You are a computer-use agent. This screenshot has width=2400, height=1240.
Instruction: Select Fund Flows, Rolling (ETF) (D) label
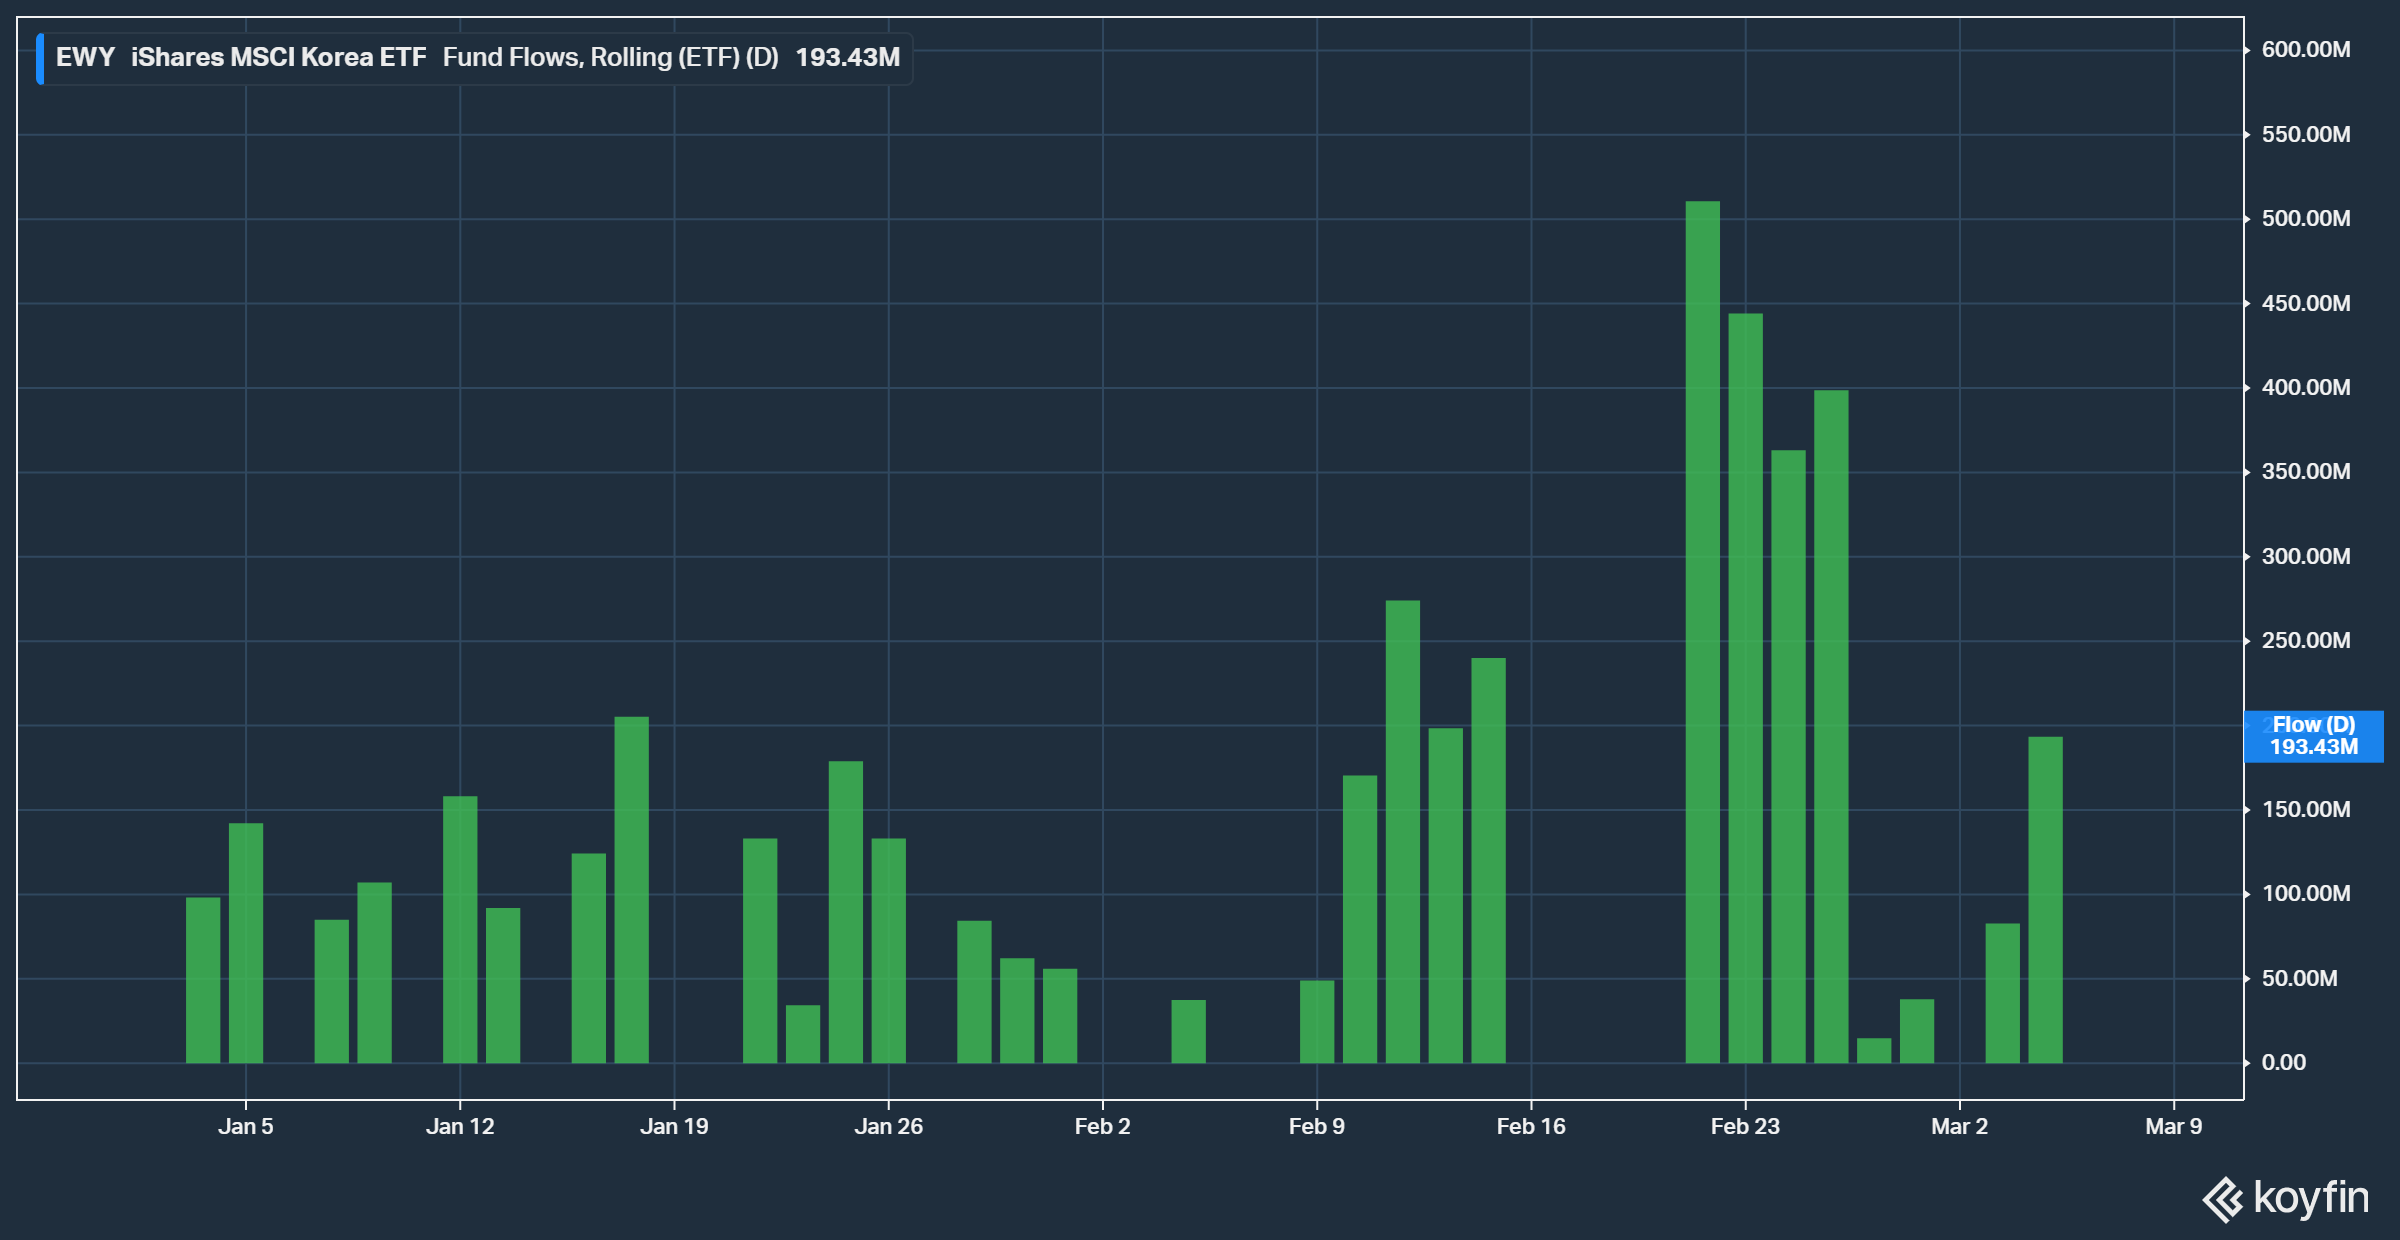610,58
